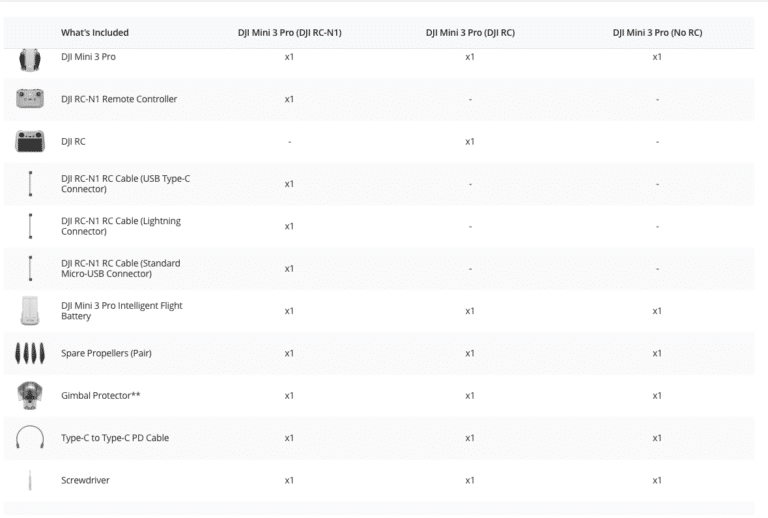This screenshot has width=768, height=518.
Task: Click the Gimbal Protector icon
Action: [x=30, y=396]
